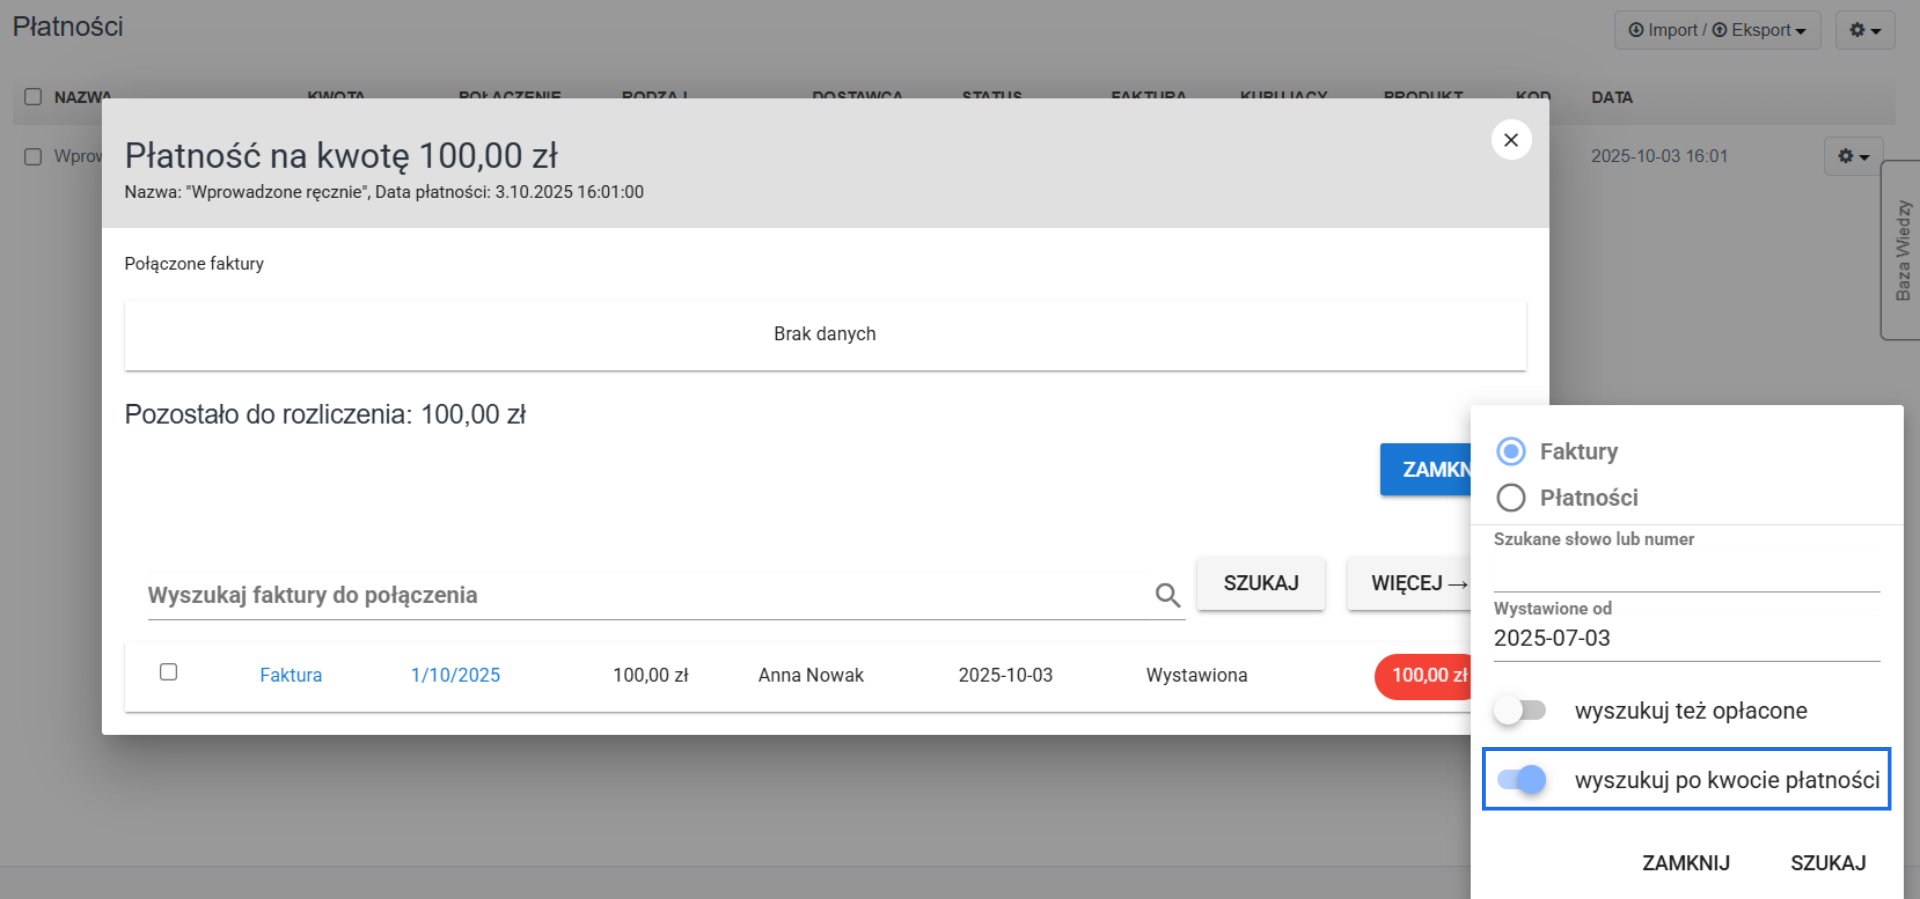Click the 'Wystawiona' status cell
The width and height of the screenshot is (1920, 899).
[1197, 675]
